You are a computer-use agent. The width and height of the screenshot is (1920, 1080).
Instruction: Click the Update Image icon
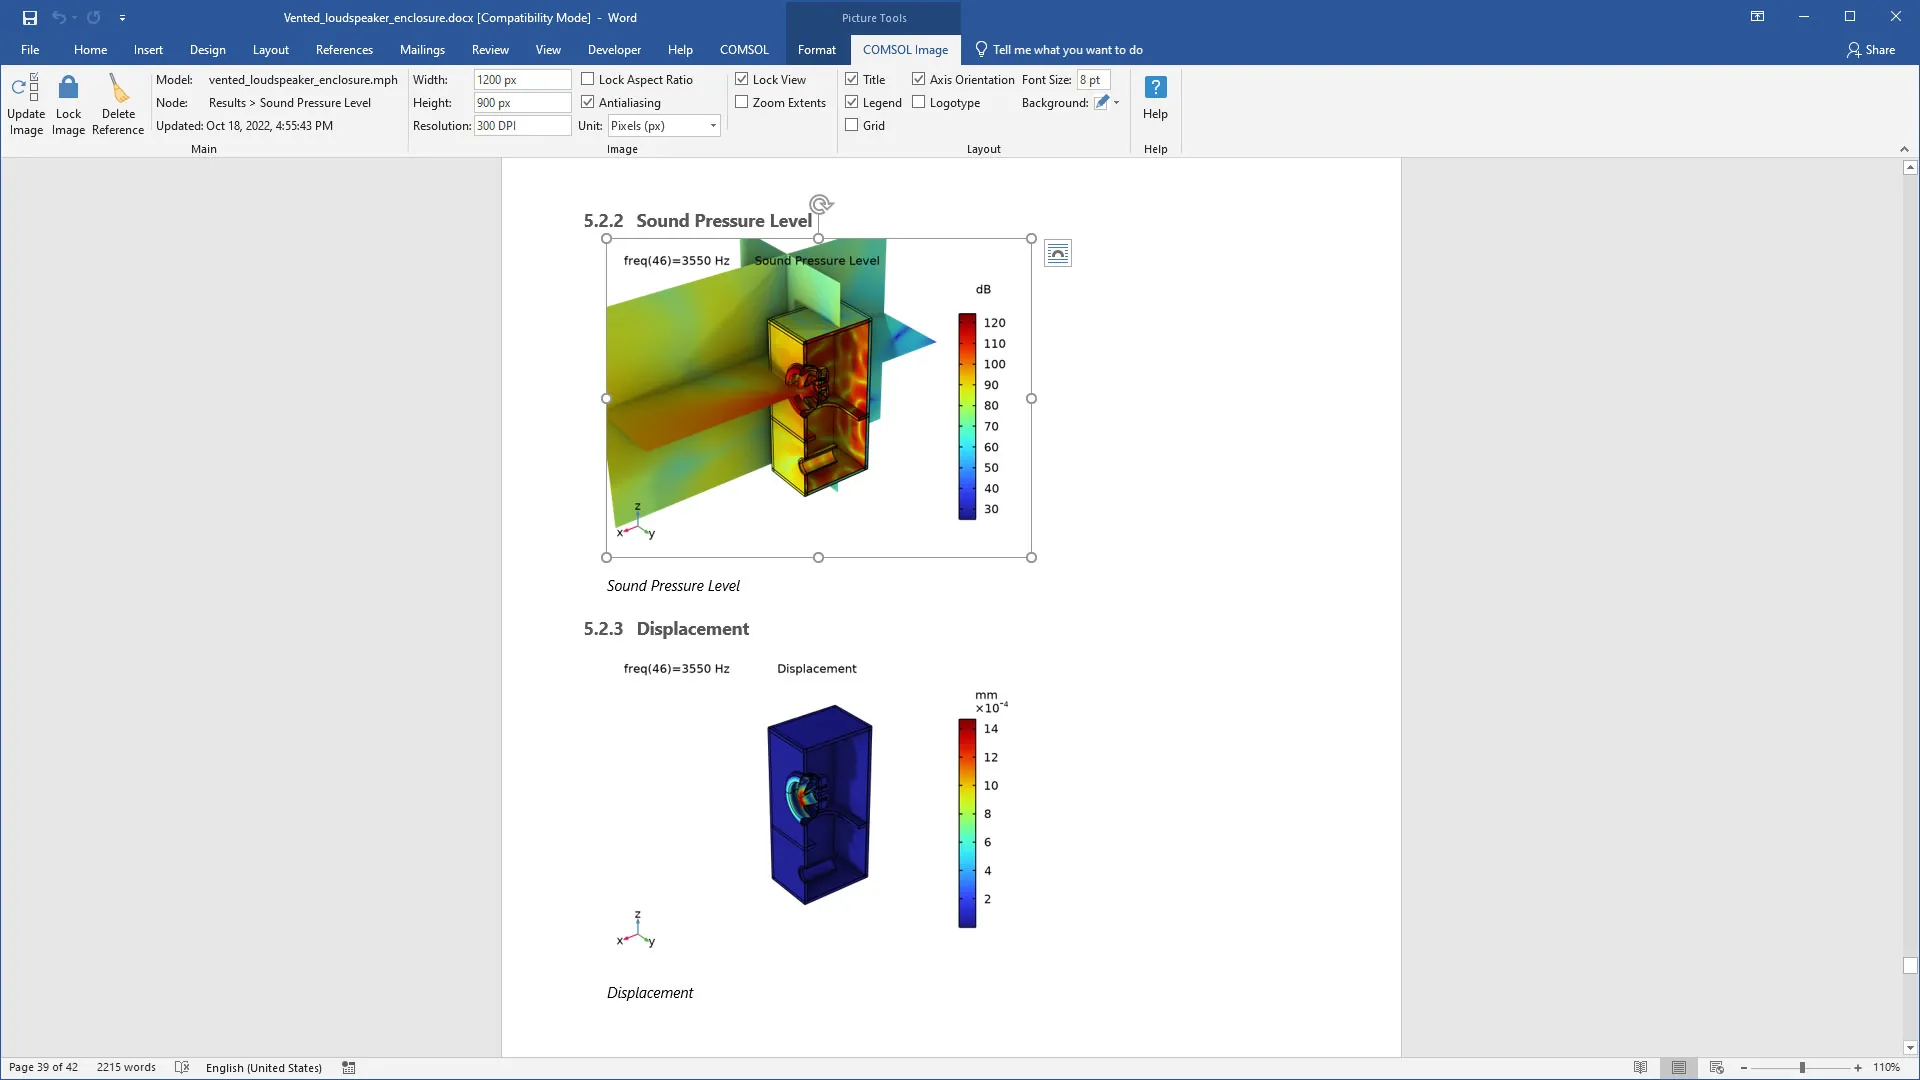click(26, 88)
